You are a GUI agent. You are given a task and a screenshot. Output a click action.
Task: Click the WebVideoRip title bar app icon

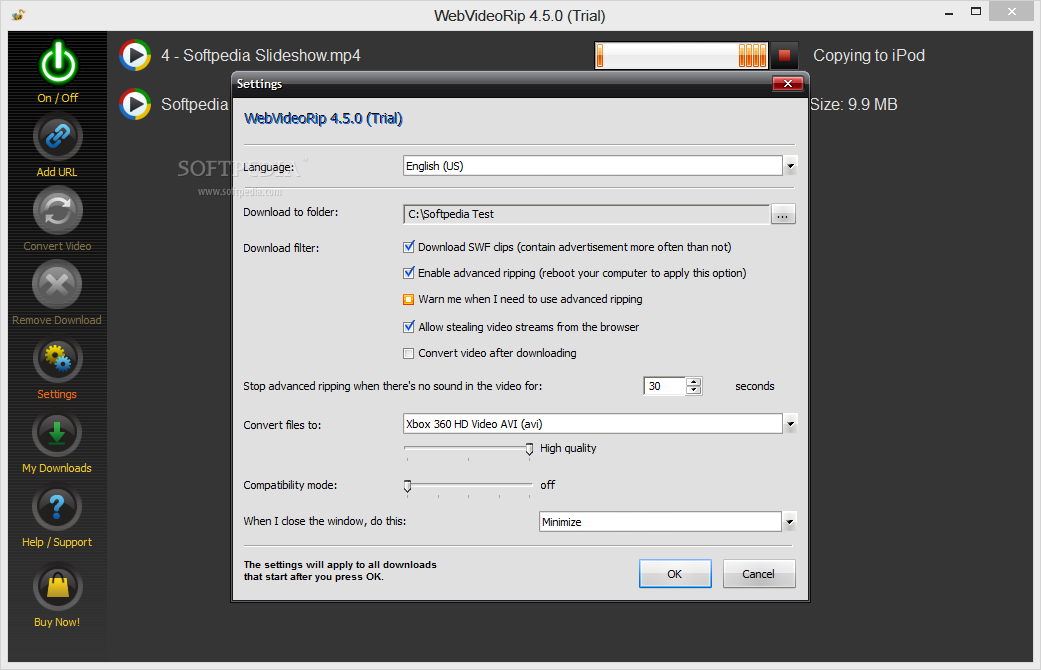tap(19, 15)
